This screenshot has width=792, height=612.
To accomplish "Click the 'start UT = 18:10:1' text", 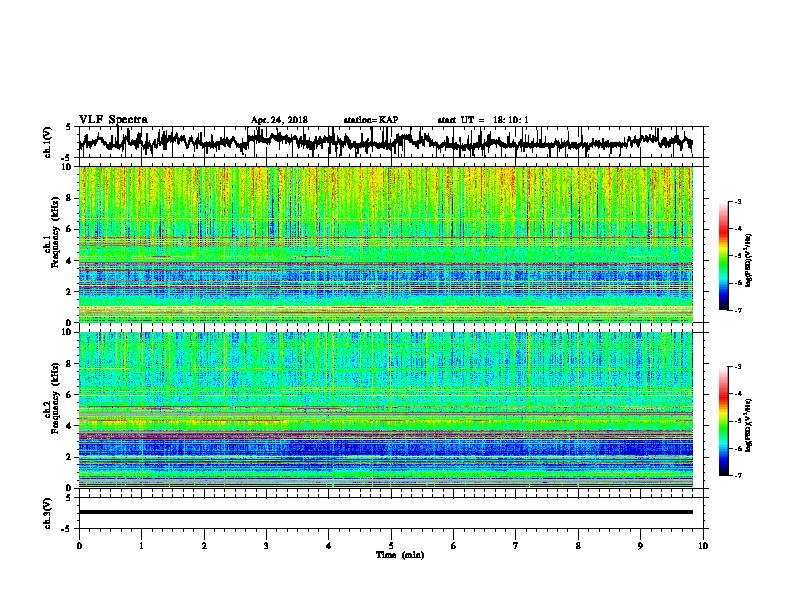I will click(483, 120).
